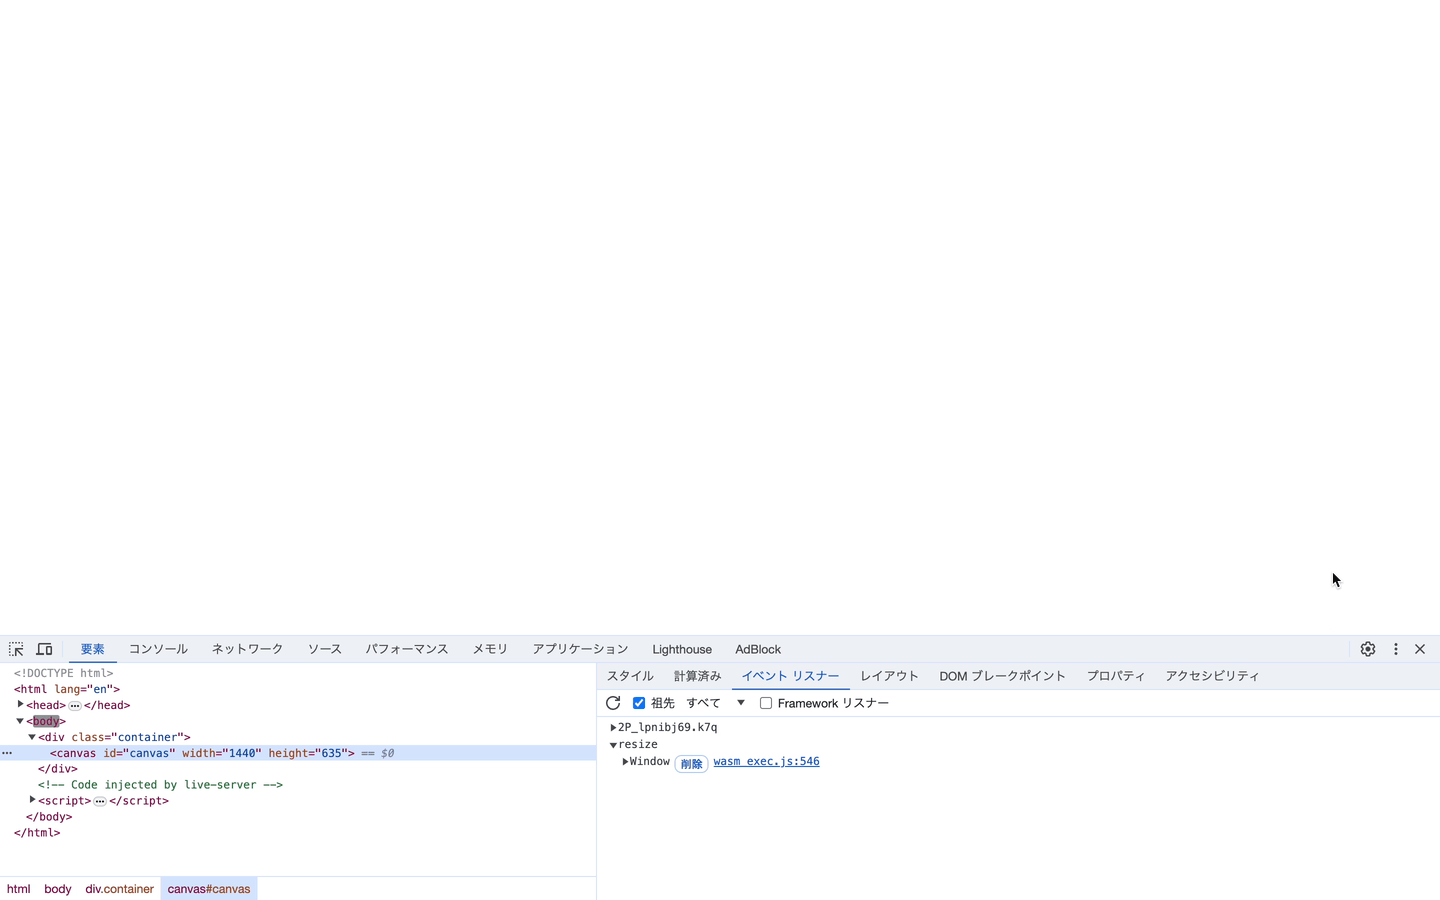Open the アプリケーション tab

coord(580,649)
